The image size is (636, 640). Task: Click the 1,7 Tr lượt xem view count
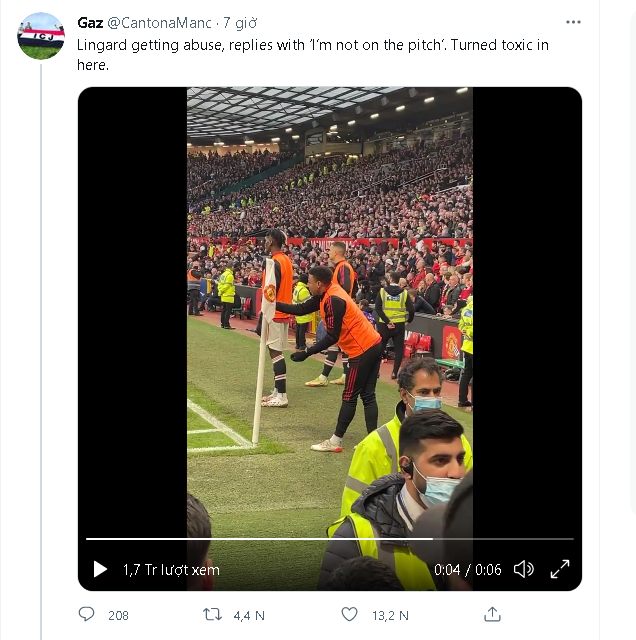point(171,569)
